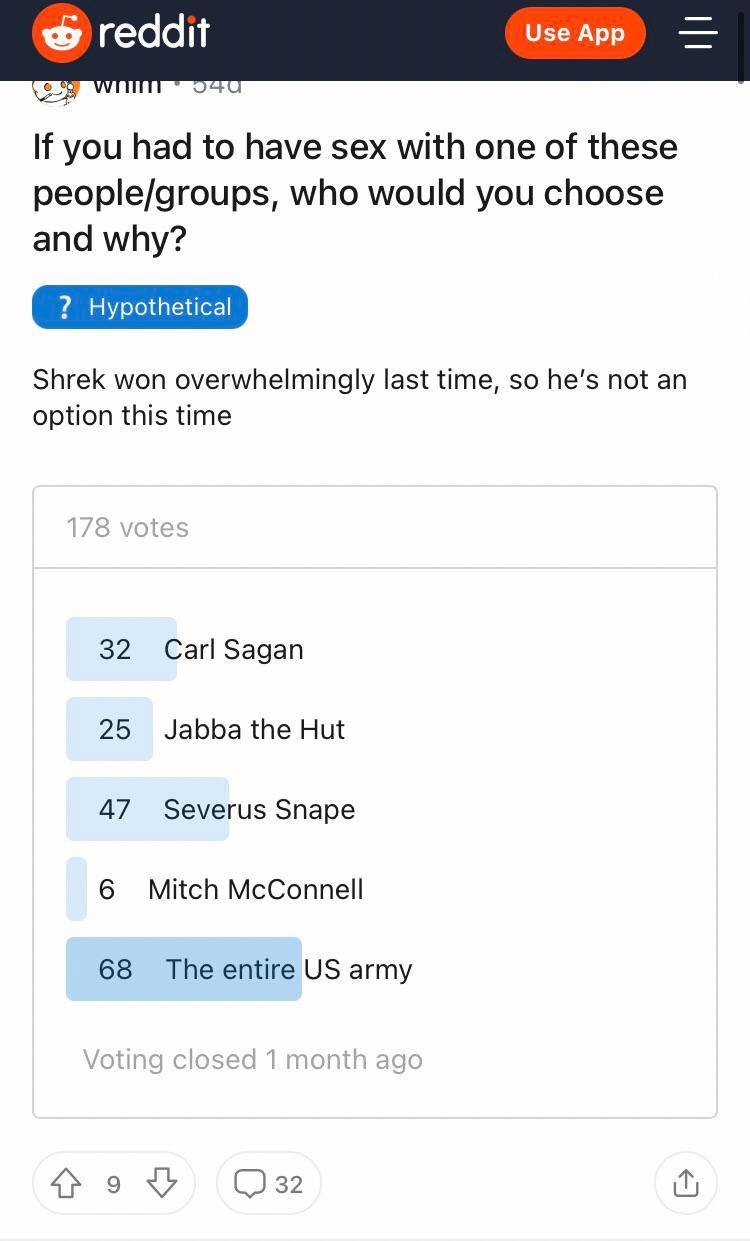Tap the Use App button
Viewport: 750px width, 1241px height.
[575, 33]
